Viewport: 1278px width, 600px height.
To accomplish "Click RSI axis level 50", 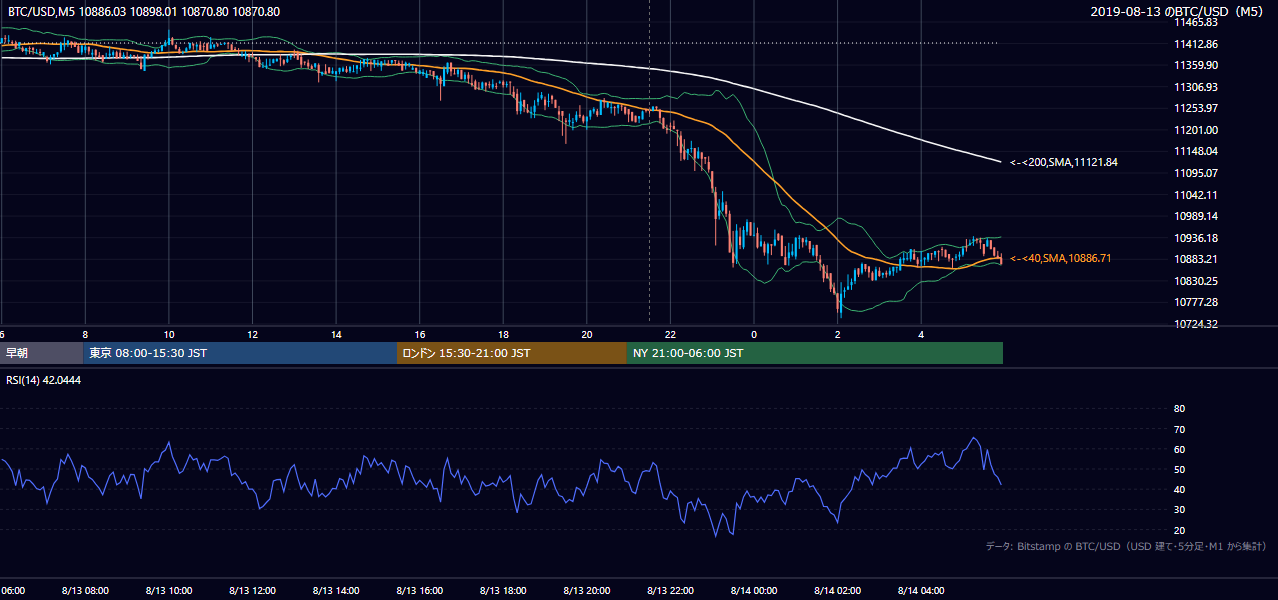I will pos(1179,469).
